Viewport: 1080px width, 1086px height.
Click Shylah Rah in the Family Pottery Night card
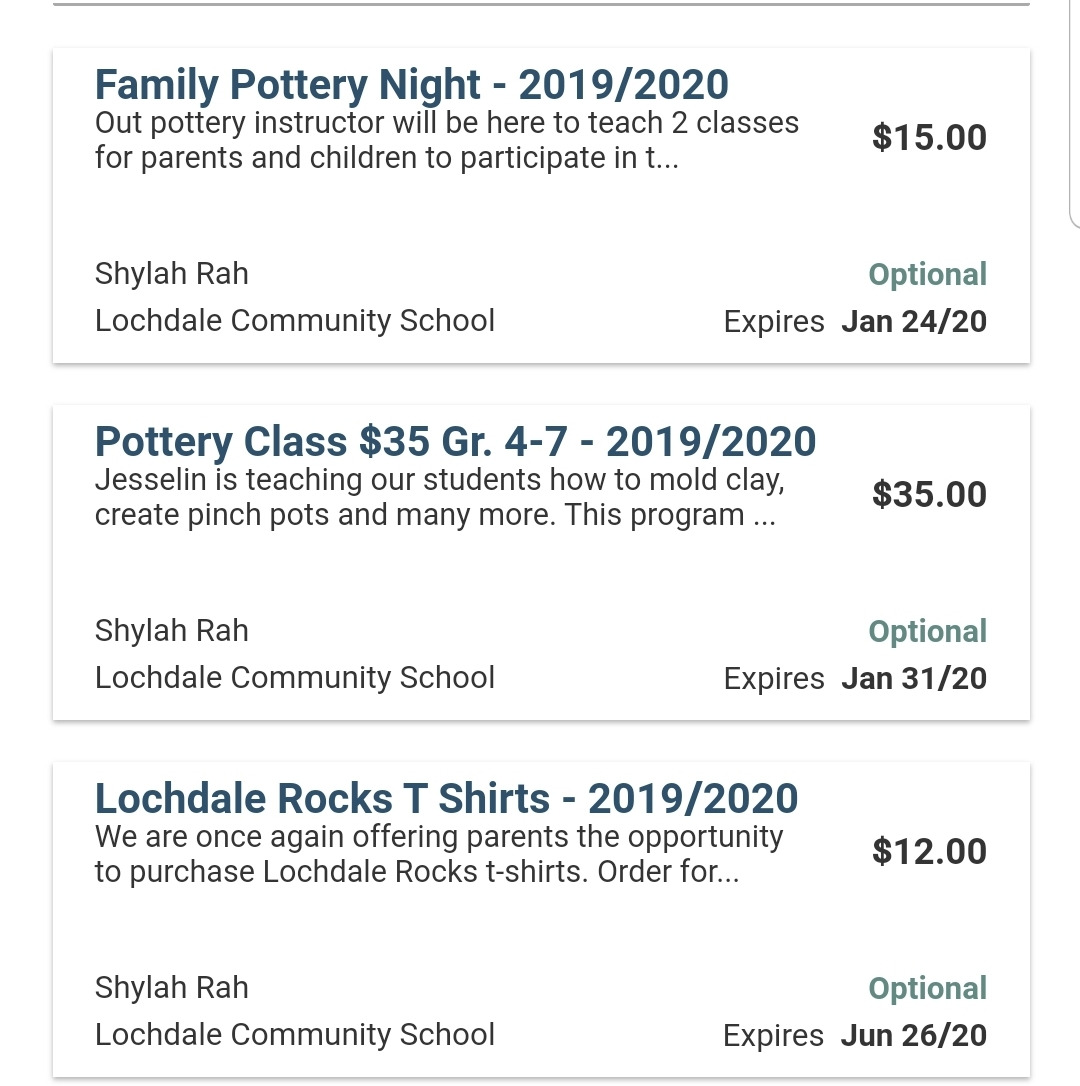[x=171, y=274]
